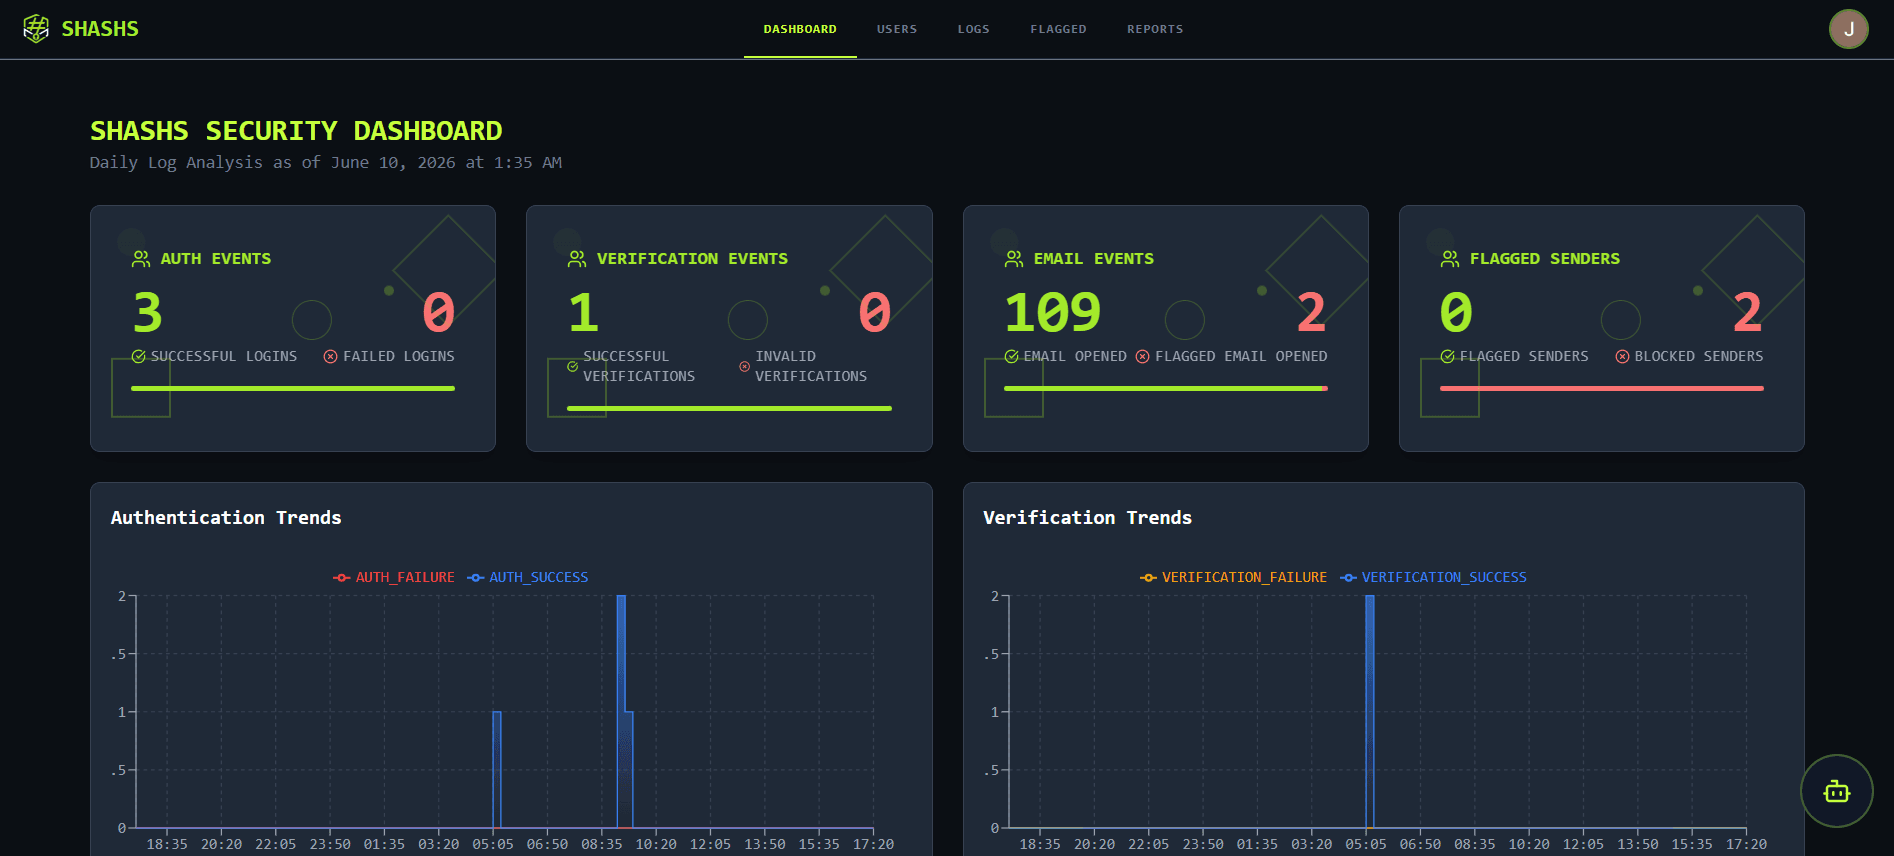Open the Logs tab

[973, 29]
